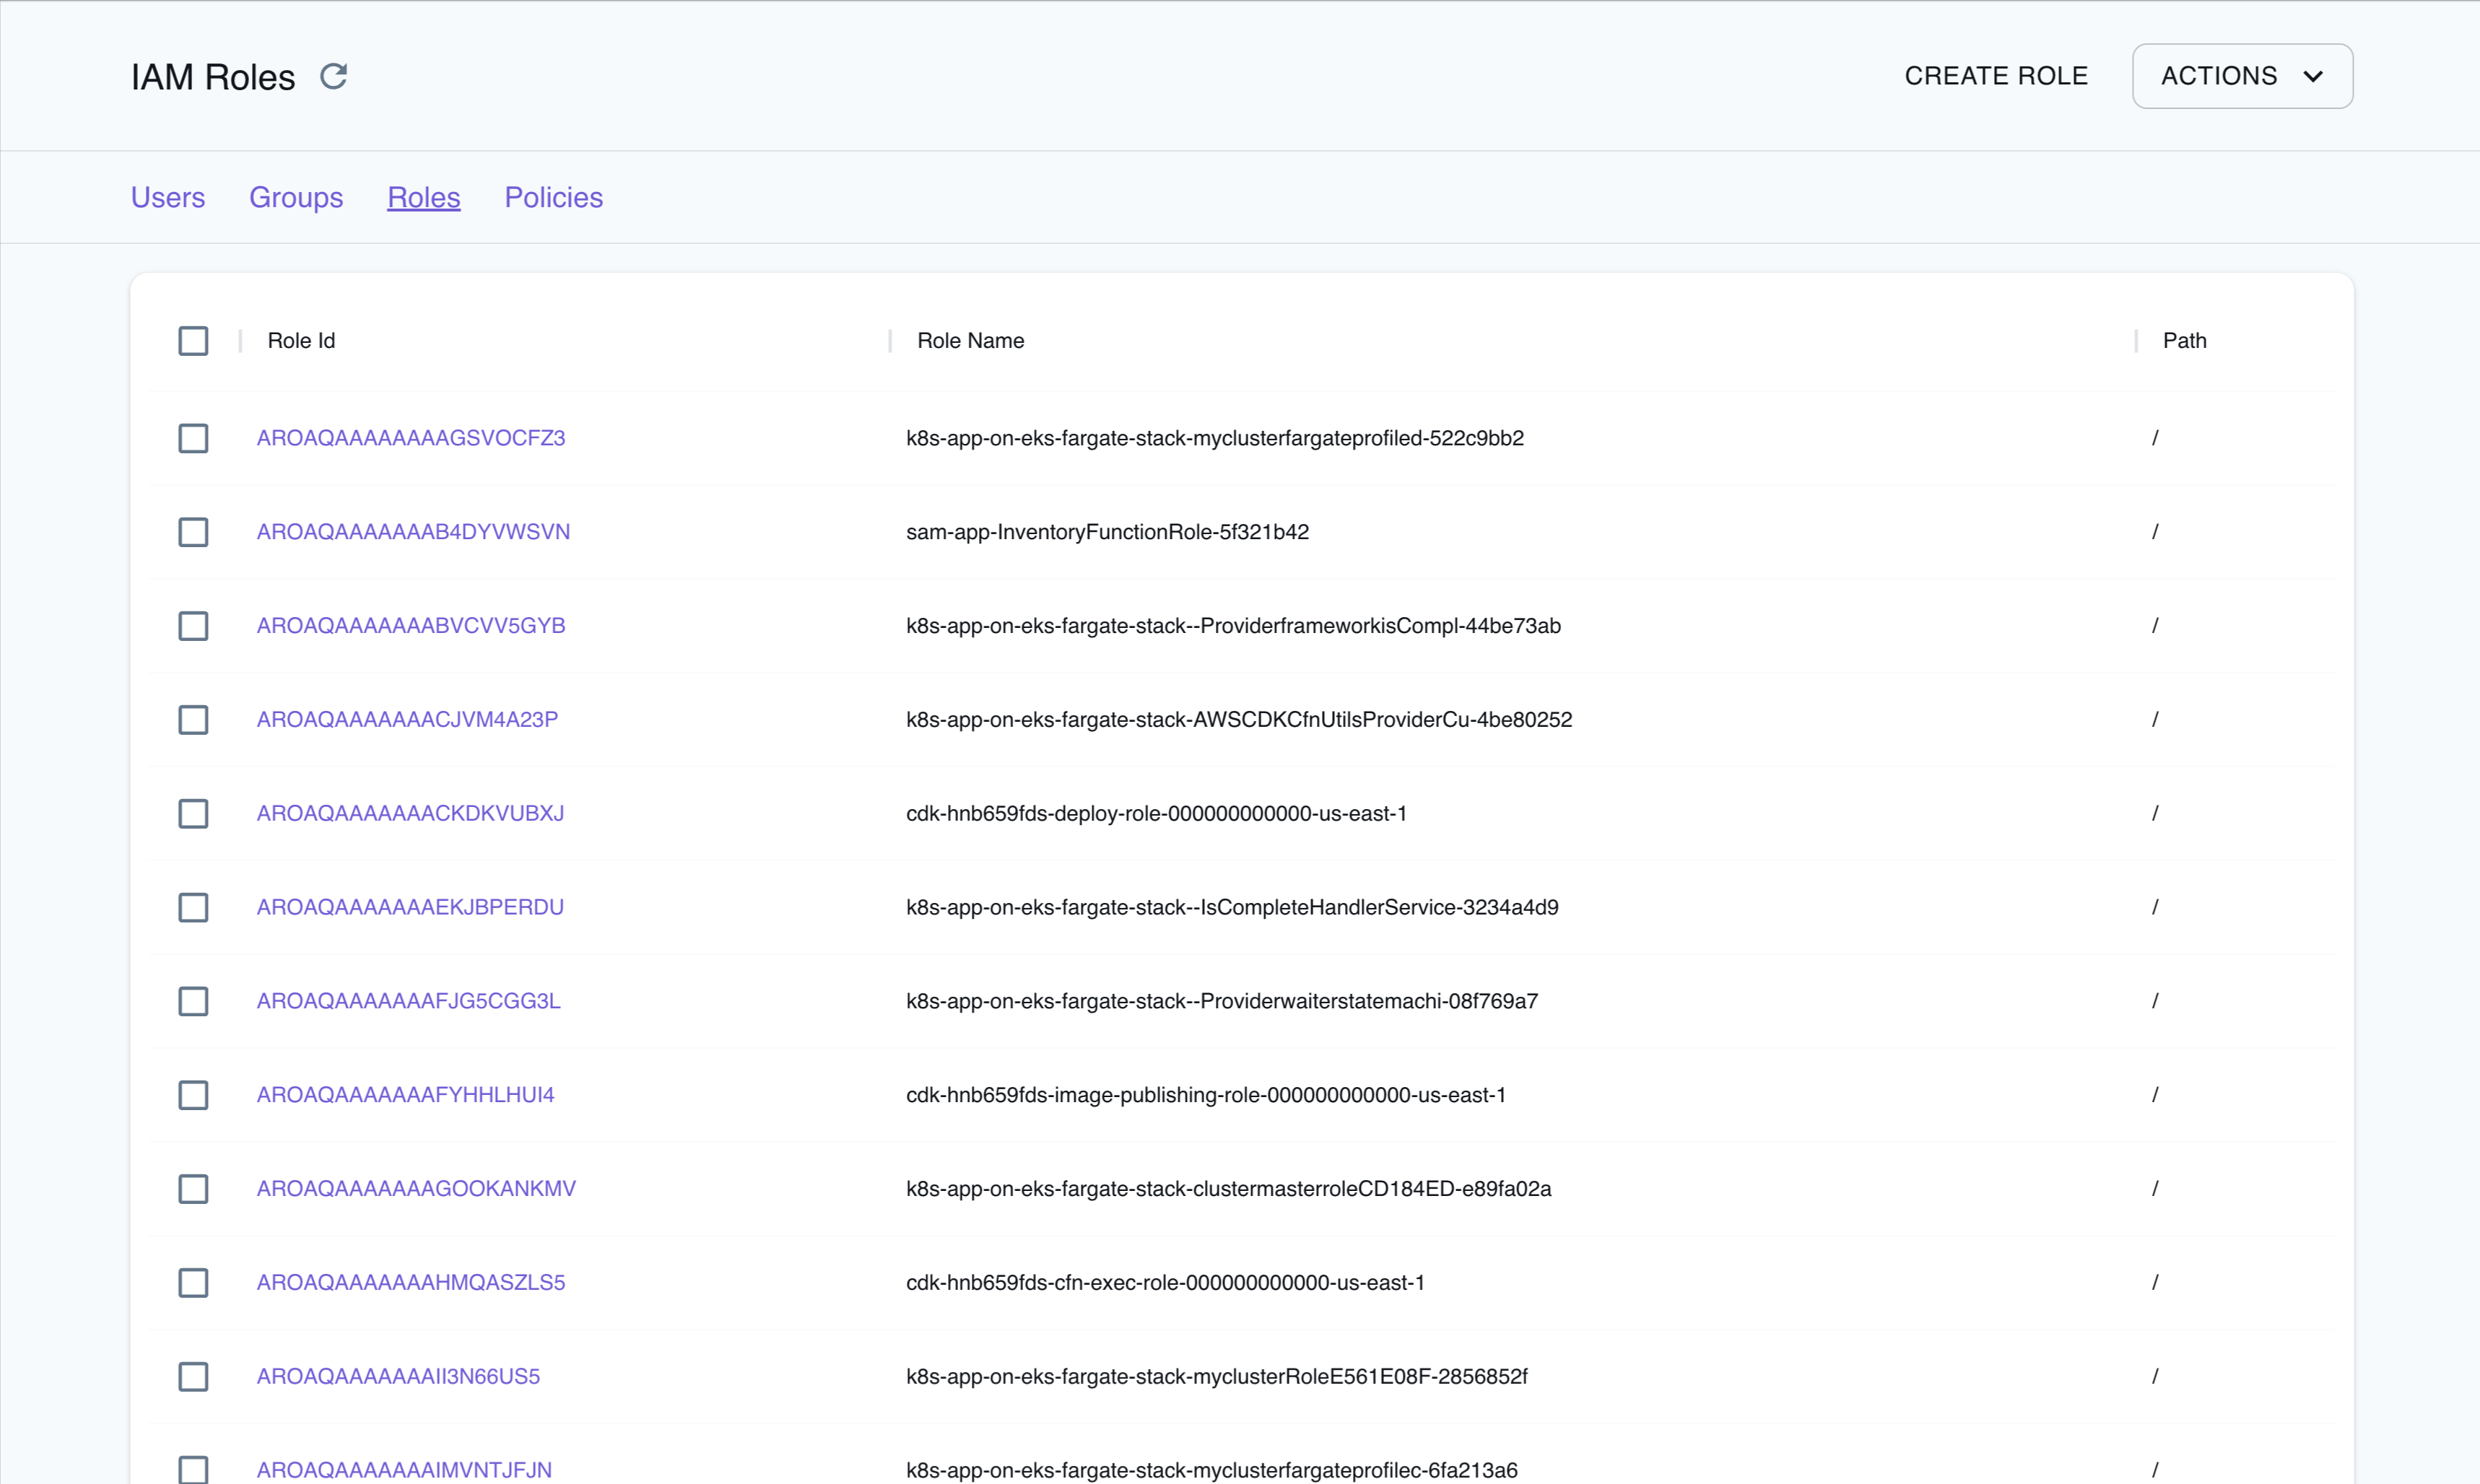
Task: Click the Path column header
Action: (x=2185, y=340)
